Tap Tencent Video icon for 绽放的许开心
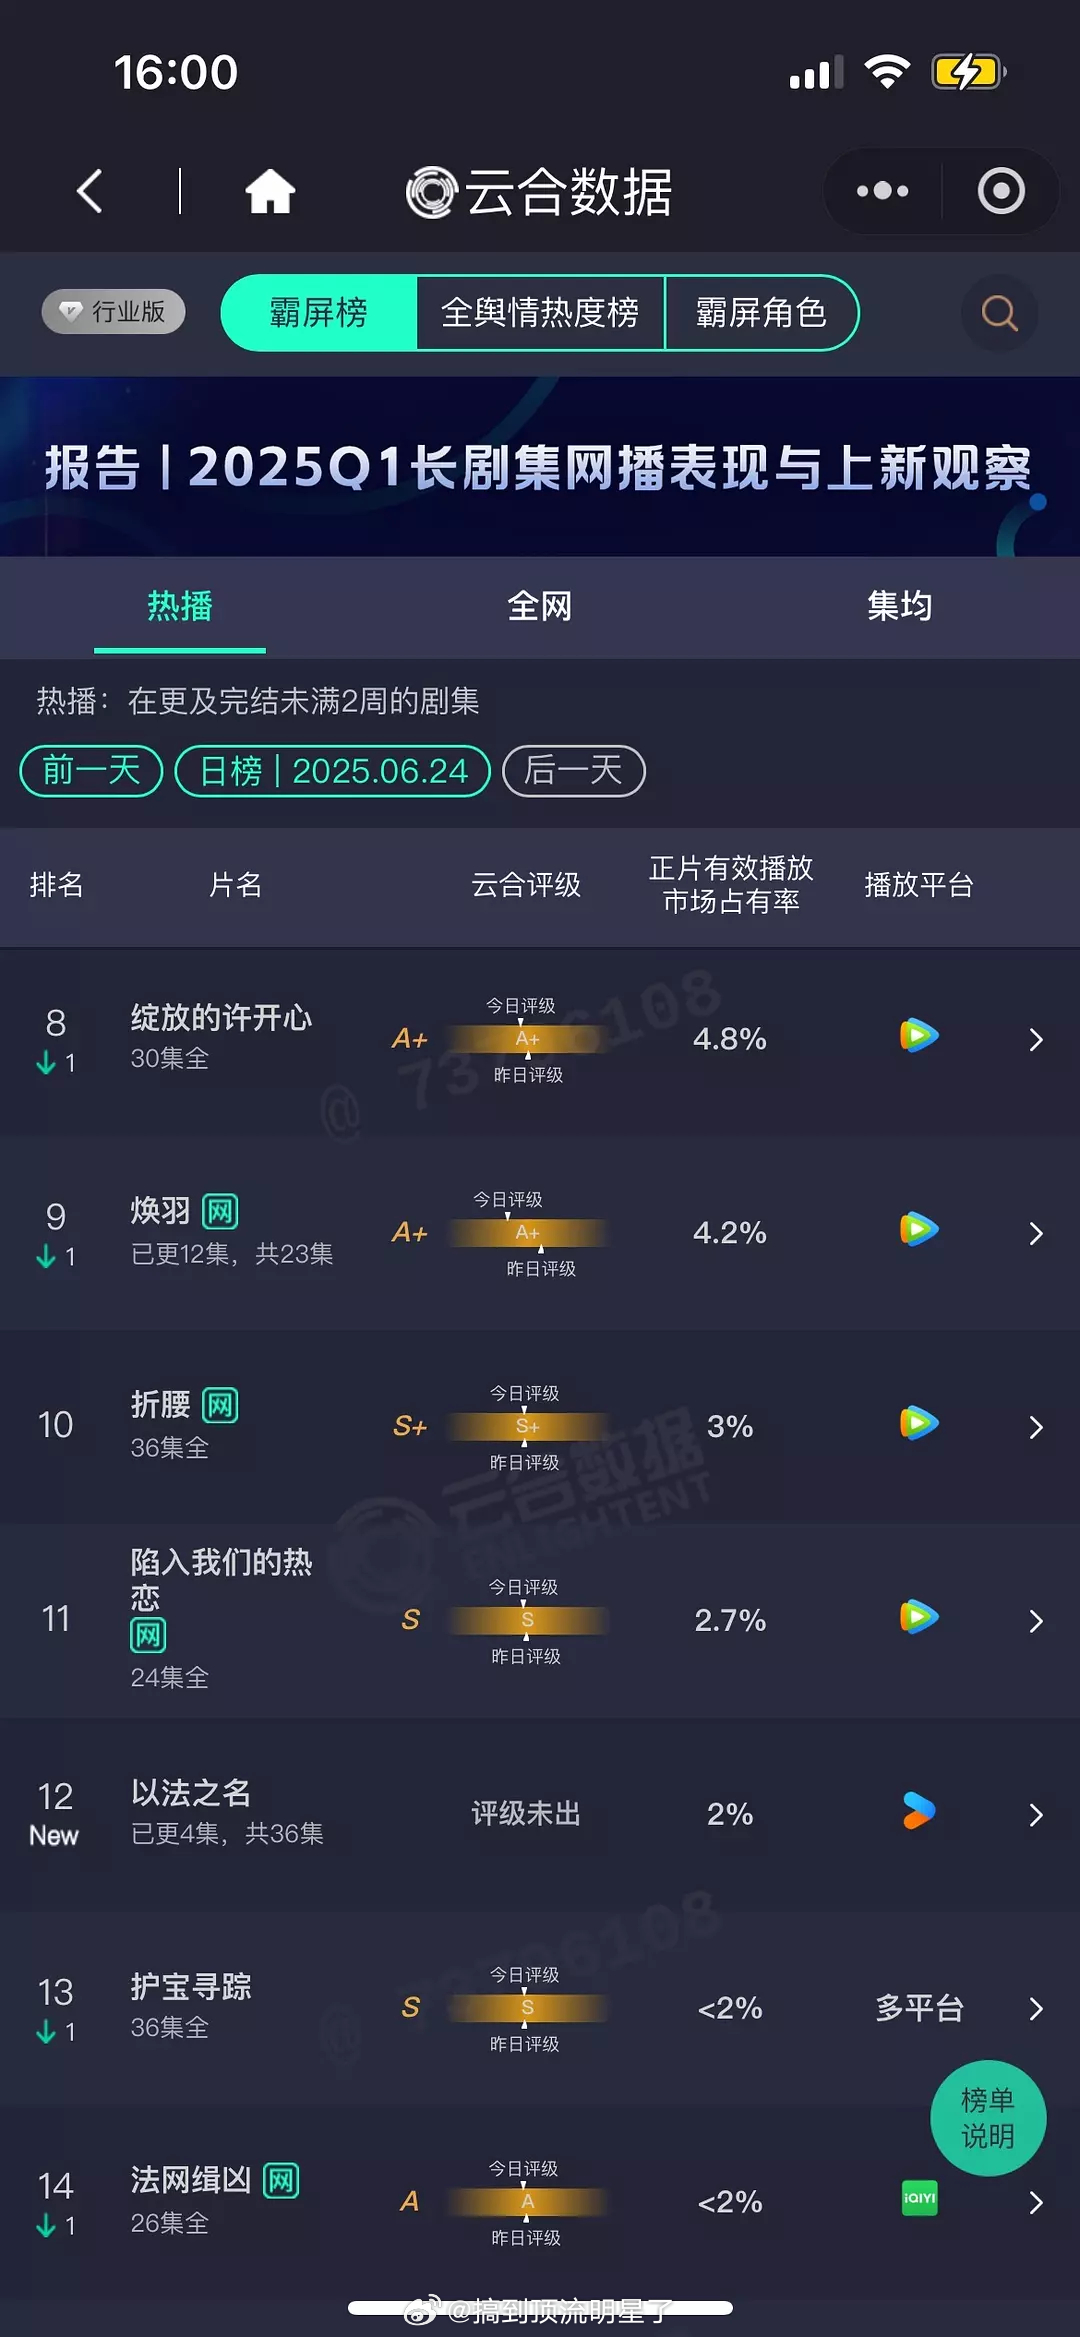 coord(919,1036)
